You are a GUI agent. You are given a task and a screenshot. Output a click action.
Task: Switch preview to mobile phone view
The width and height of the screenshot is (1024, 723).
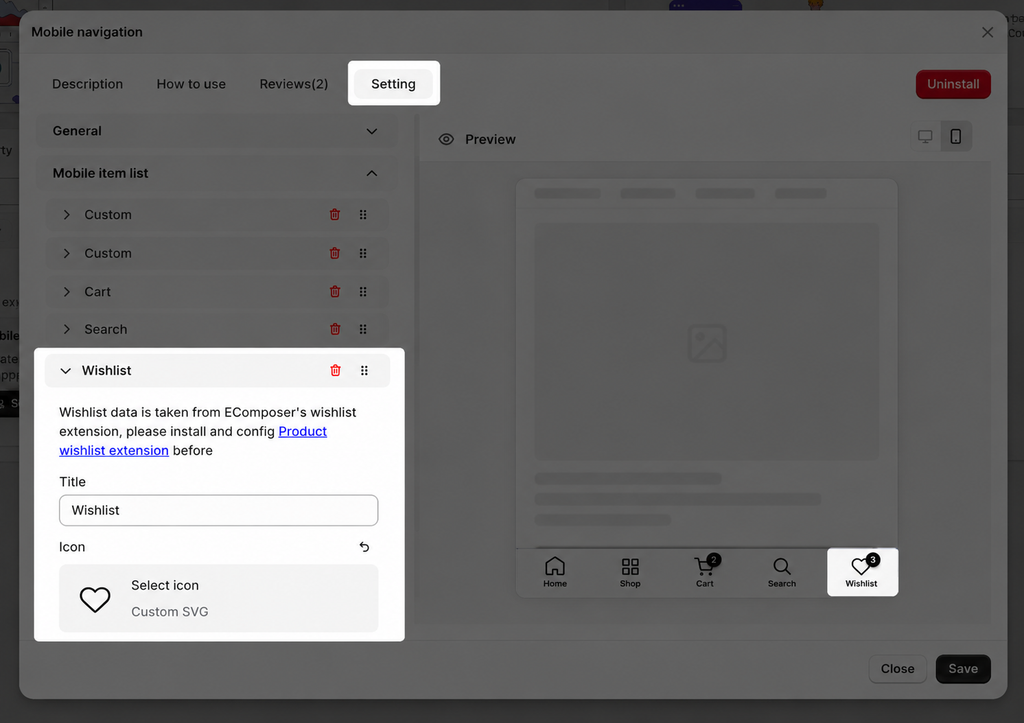[955, 137]
